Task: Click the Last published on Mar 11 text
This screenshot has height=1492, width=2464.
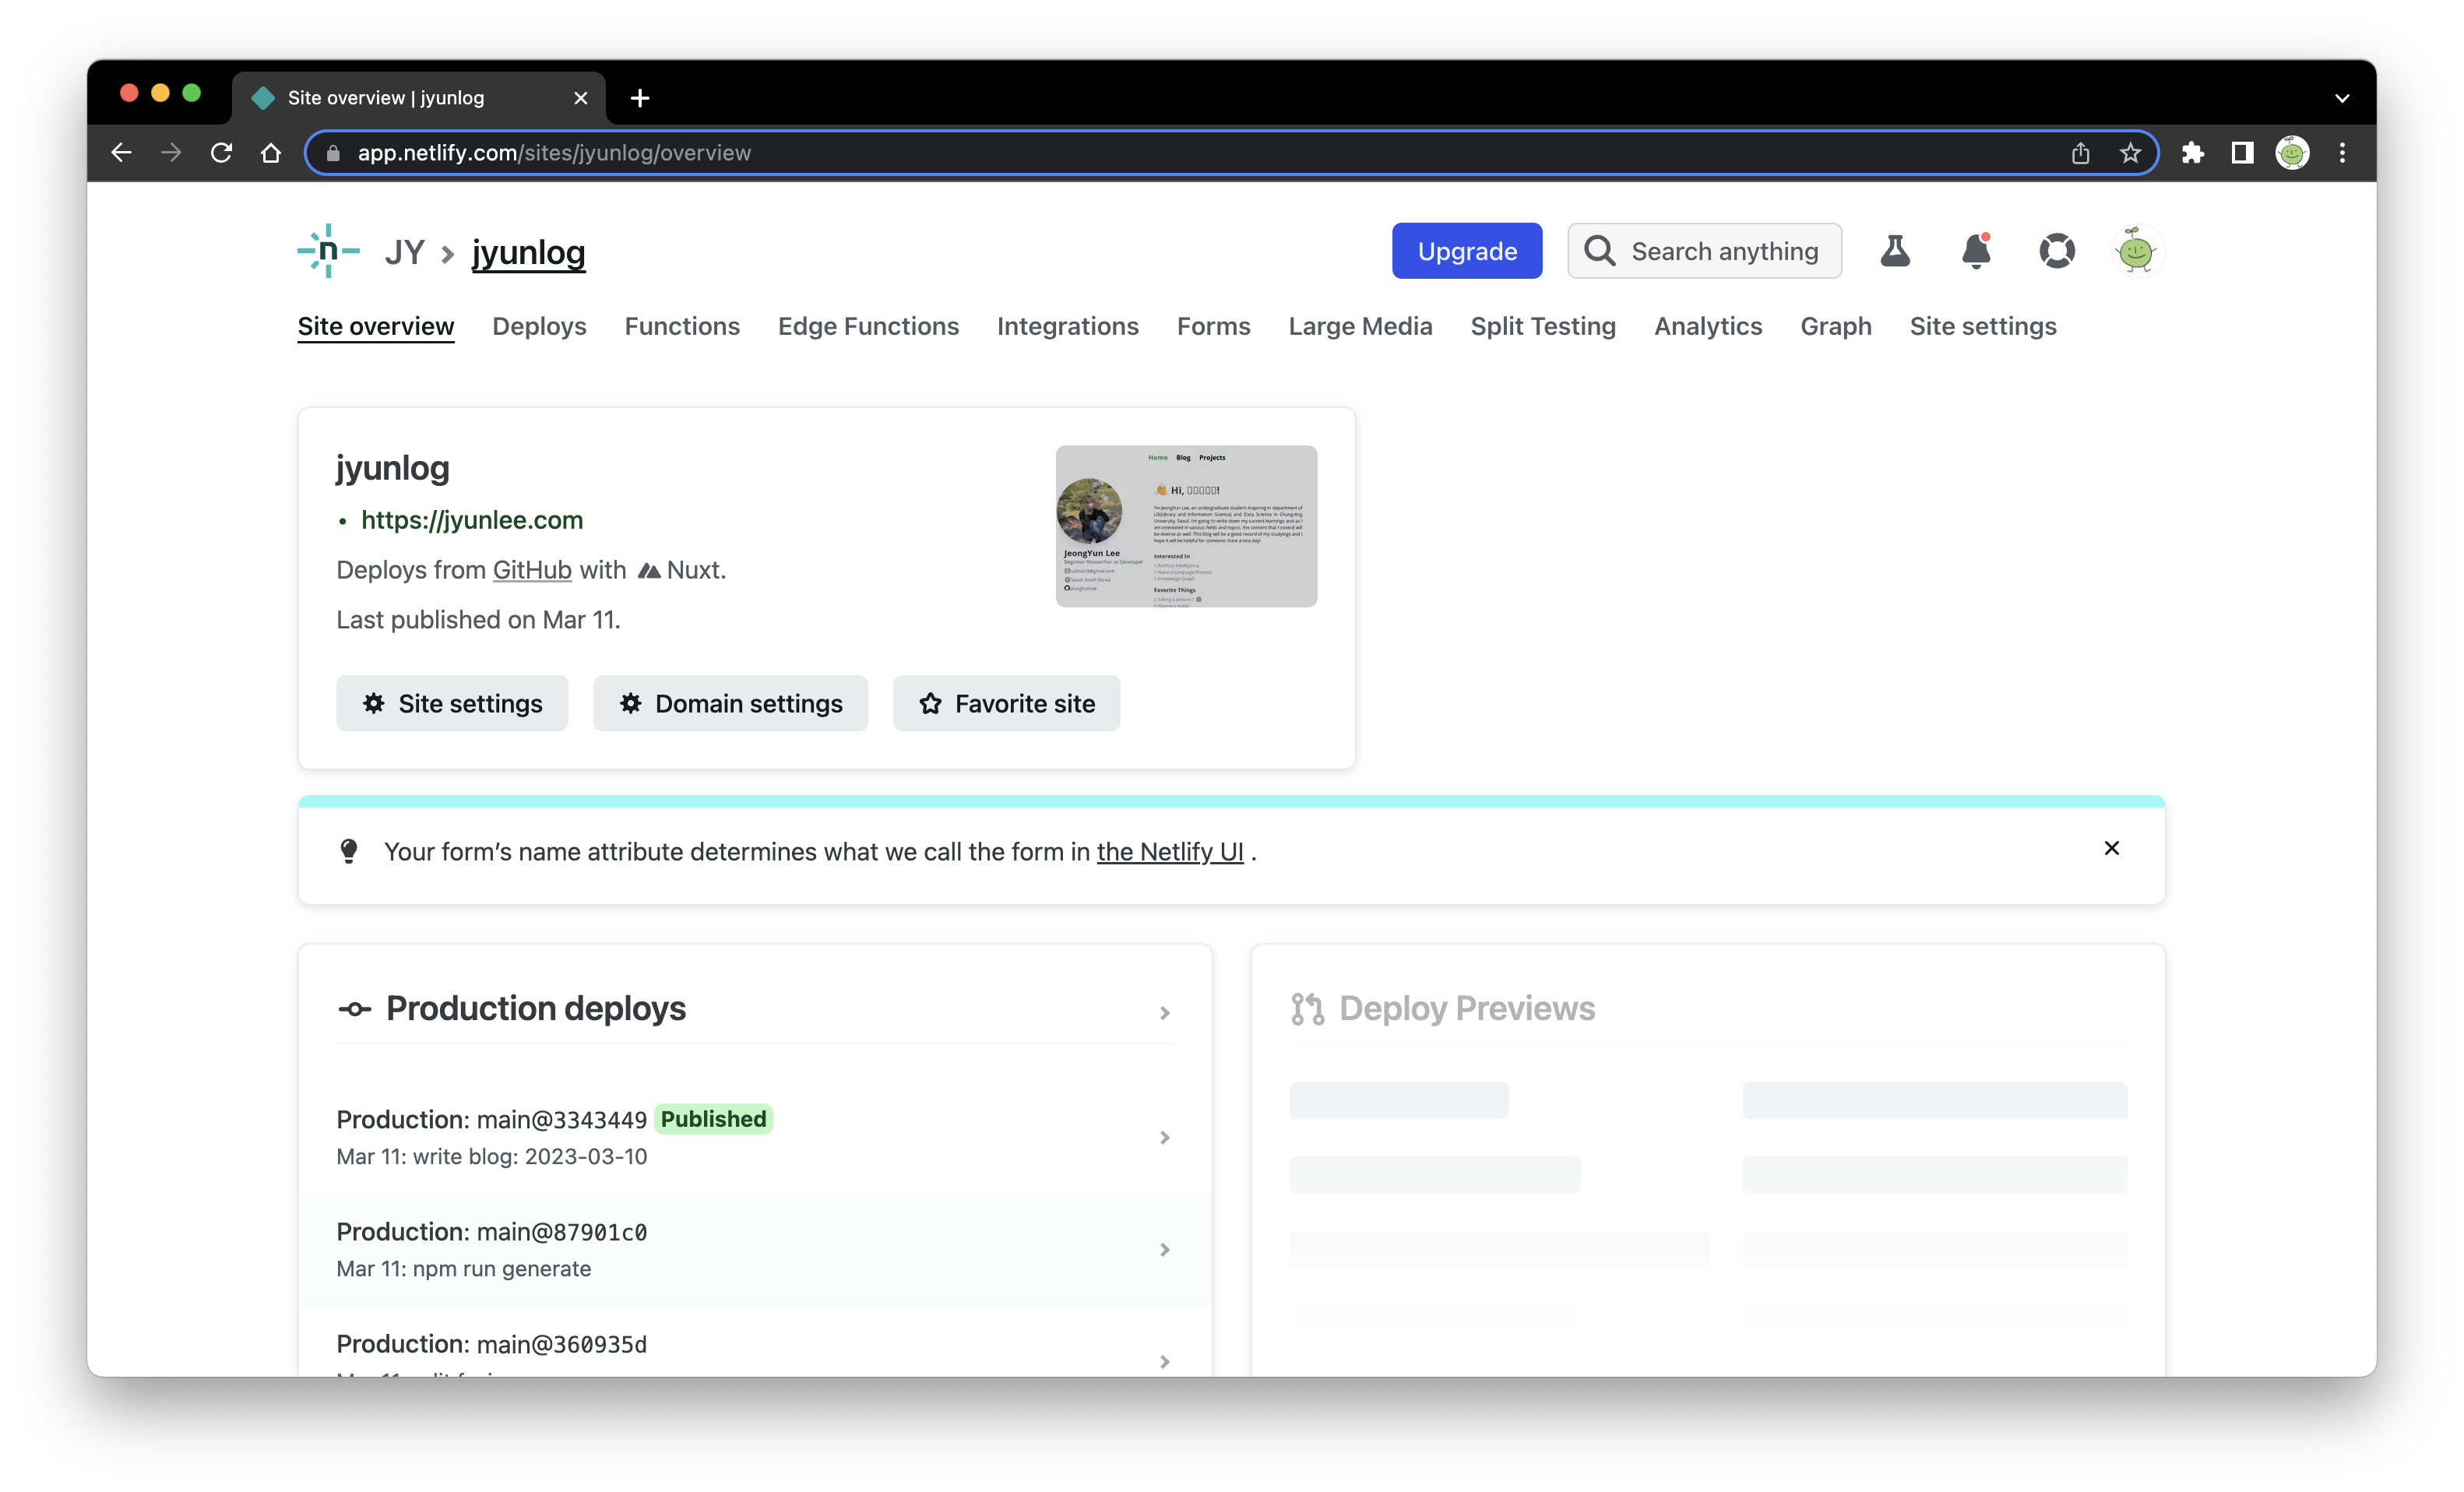Action: [x=478, y=620]
